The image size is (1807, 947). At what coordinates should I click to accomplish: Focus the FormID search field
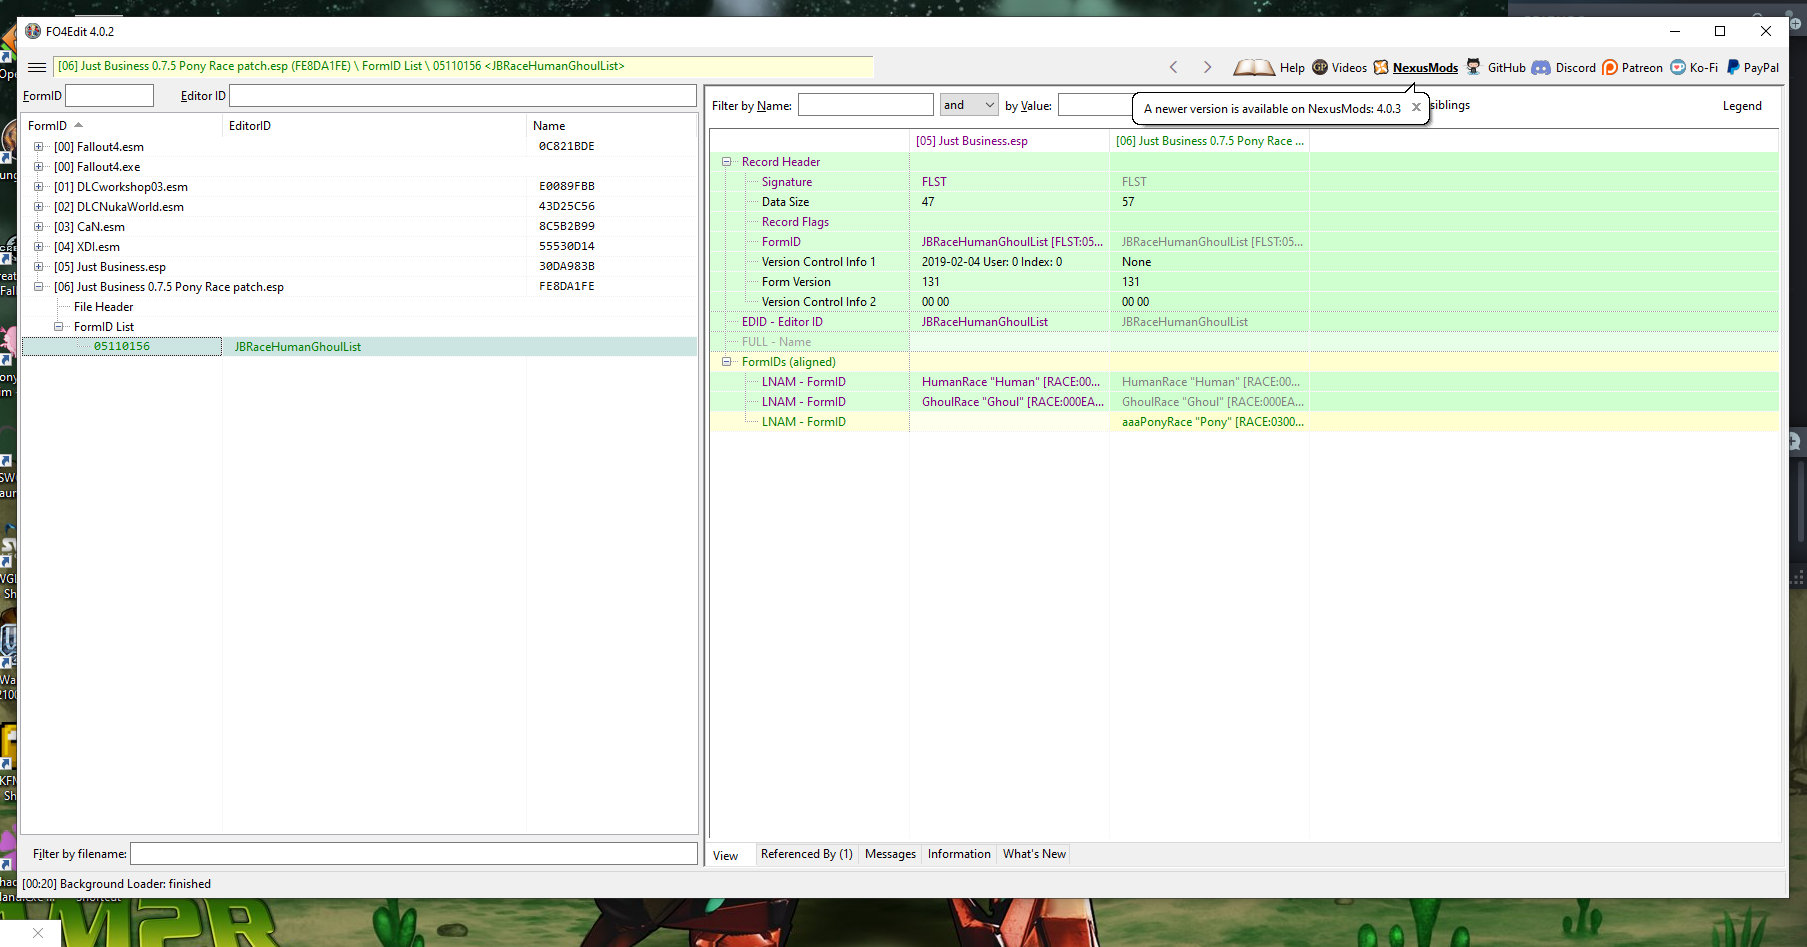click(109, 95)
